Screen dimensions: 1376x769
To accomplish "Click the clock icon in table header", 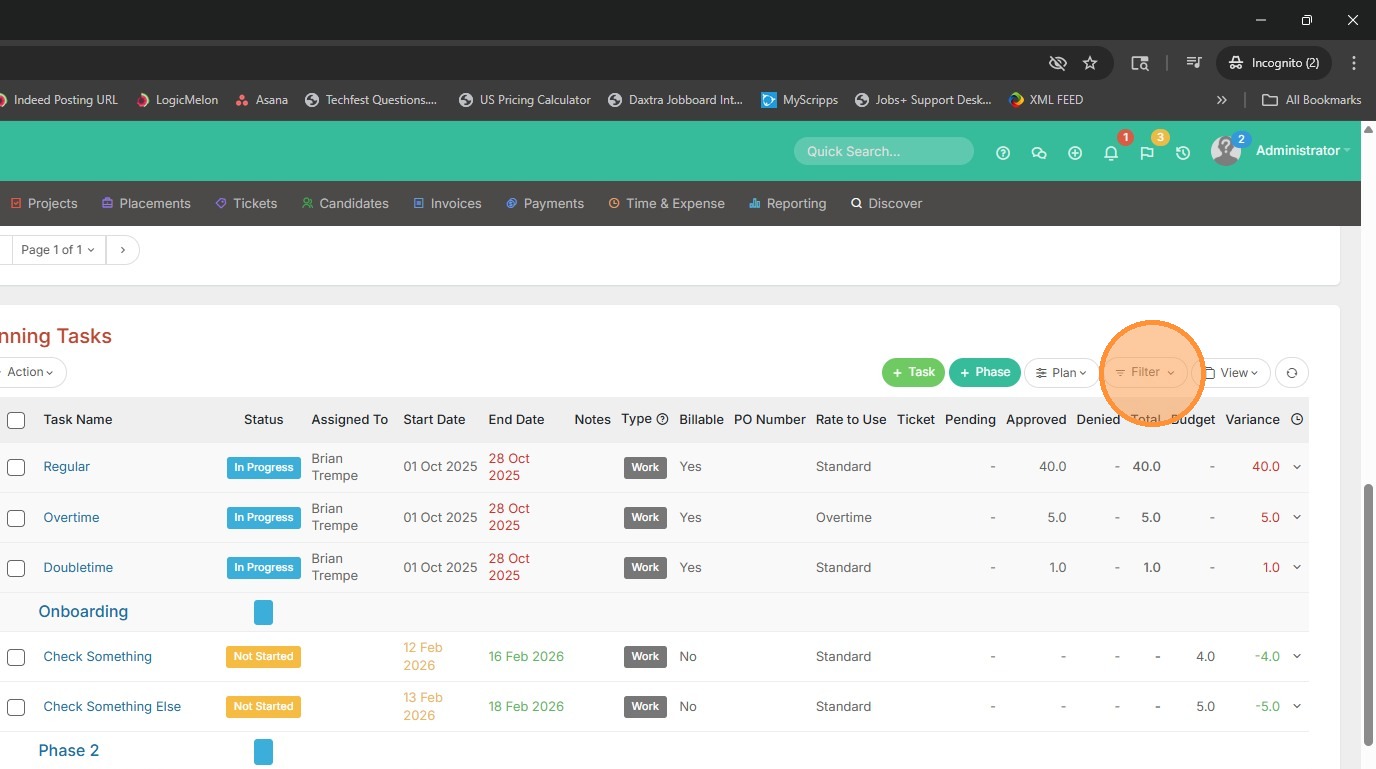I will point(1297,420).
